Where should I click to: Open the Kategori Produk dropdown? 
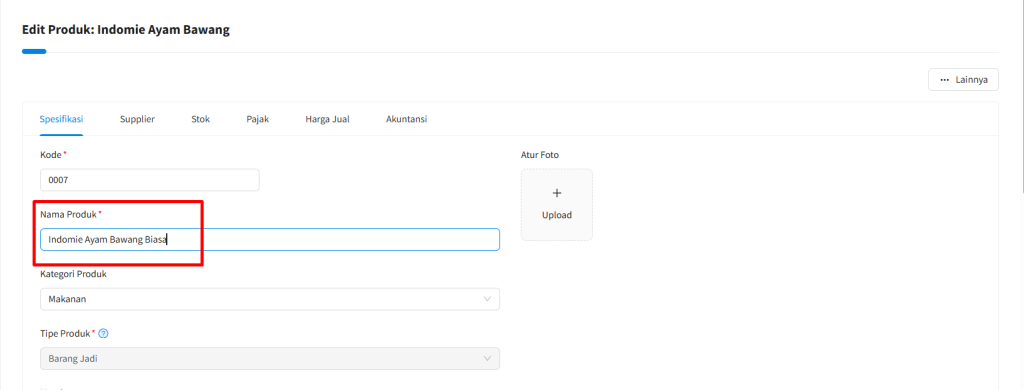point(270,299)
